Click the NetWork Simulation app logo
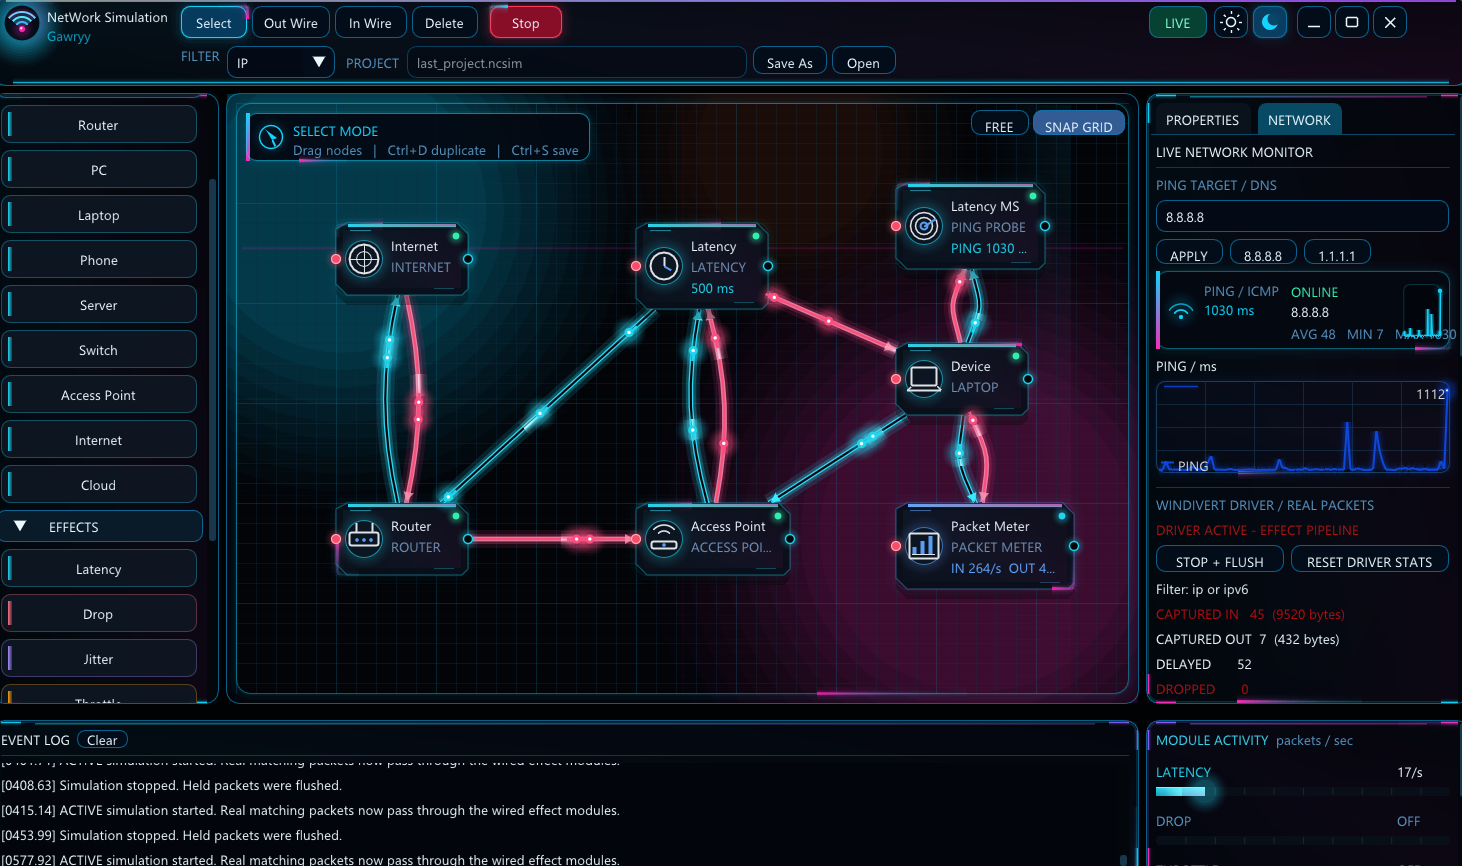 (22, 23)
